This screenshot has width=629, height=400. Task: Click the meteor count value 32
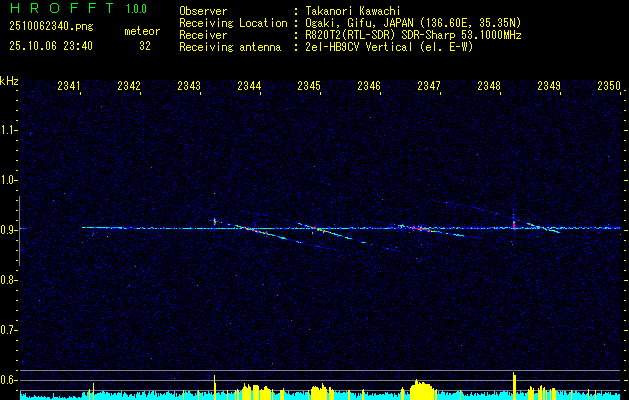[x=145, y=46]
